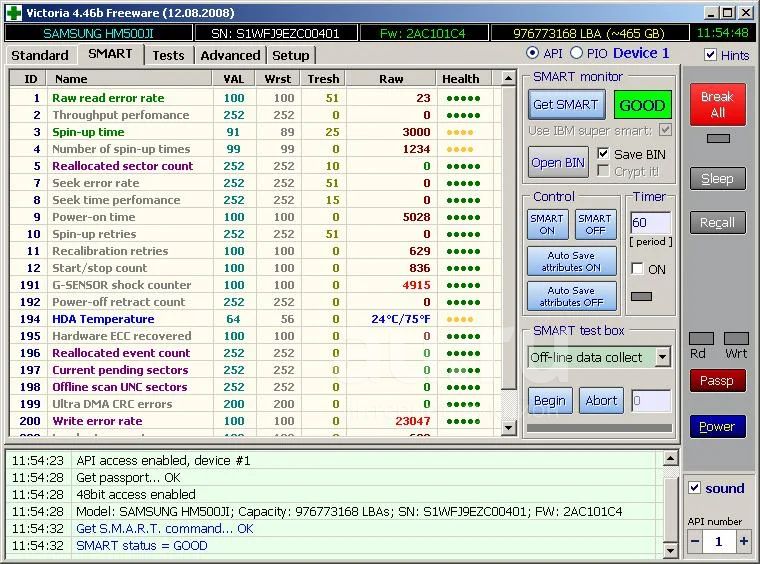This screenshot has height=564, width=760.
Task: Click the Wrst column header
Action: click(x=278, y=78)
